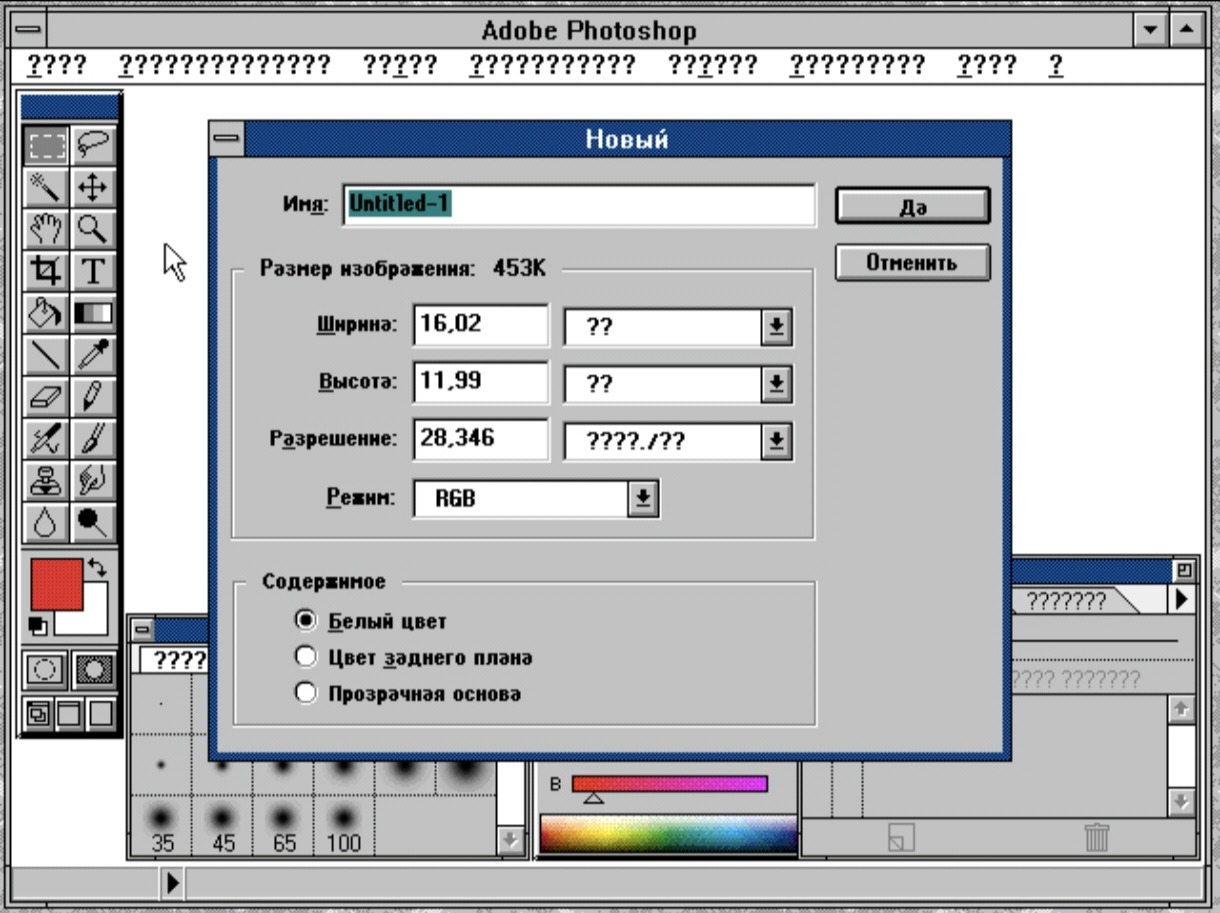Open the Новый dialog control menu box
Image resolution: width=1220 pixels, height=913 pixels.
(x=227, y=139)
